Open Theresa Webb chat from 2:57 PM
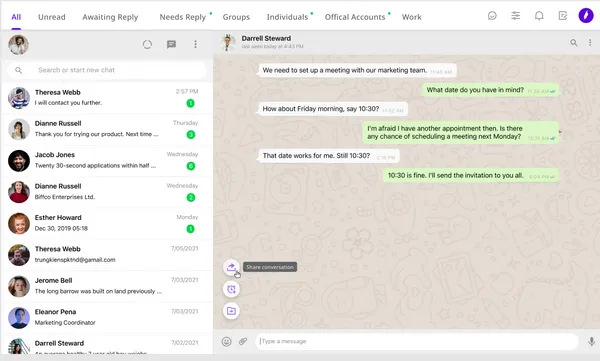This screenshot has height=361, width=600. (x=107, y=98)
